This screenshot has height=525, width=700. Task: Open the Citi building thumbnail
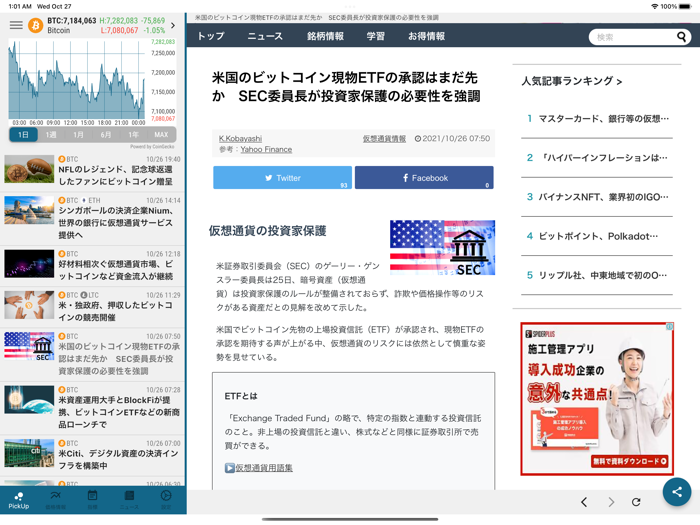[x=29, y=453]
